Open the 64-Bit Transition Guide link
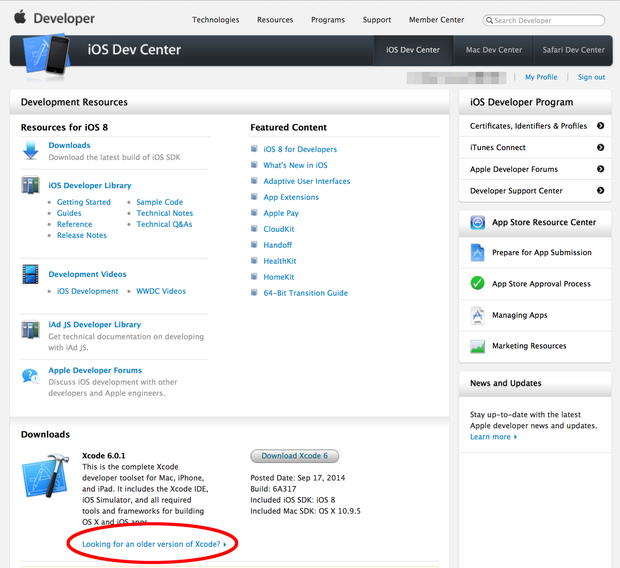 coord(306,293)
